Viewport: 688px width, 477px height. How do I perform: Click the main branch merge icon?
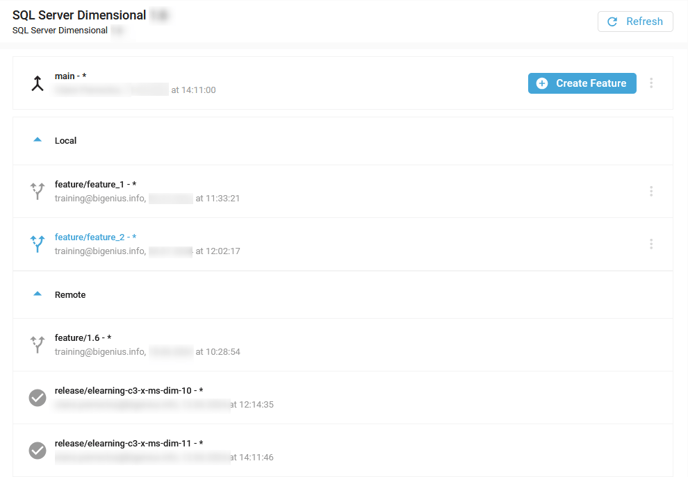tap(37, 83)
